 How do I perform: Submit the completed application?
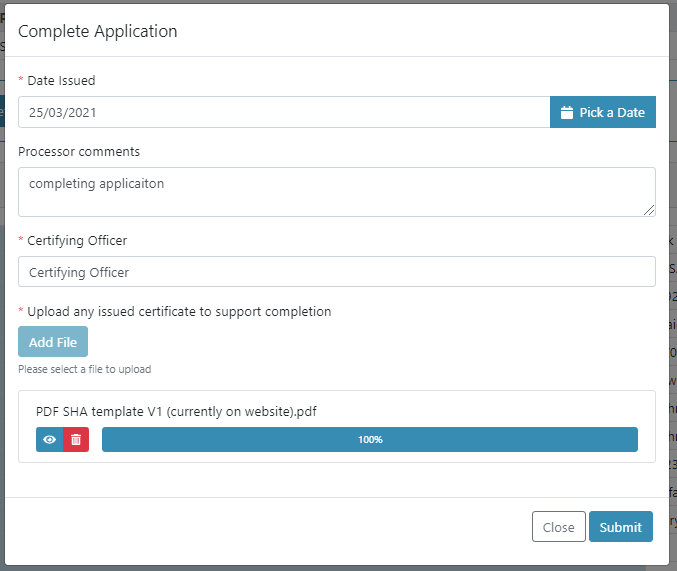[x=620, y=527]
